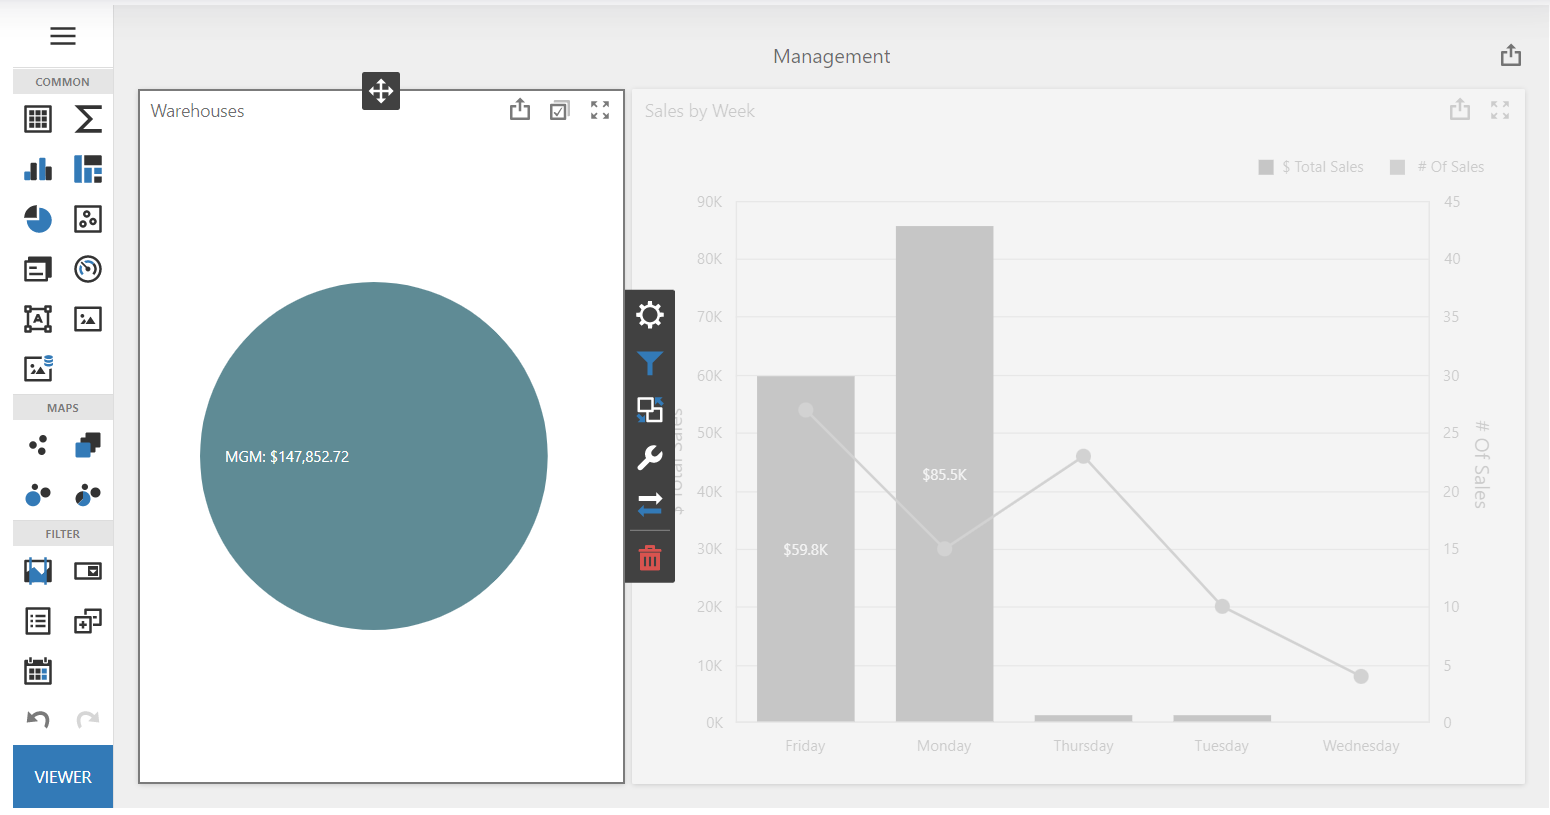Open the wrench menu in the item toolbar
The width and height of the screenshot is (1550, 815).
point(650,458)
